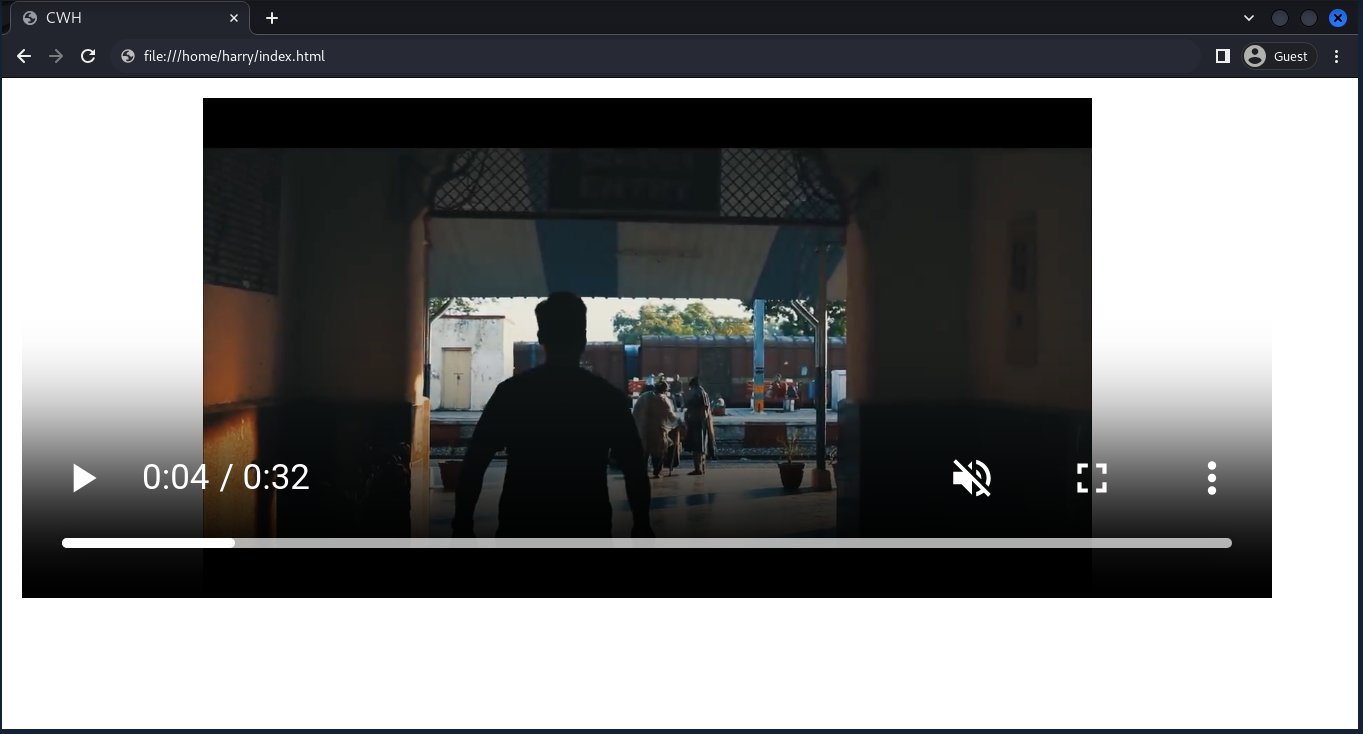
Task: Open a new tab
Action: click(272, 18)
